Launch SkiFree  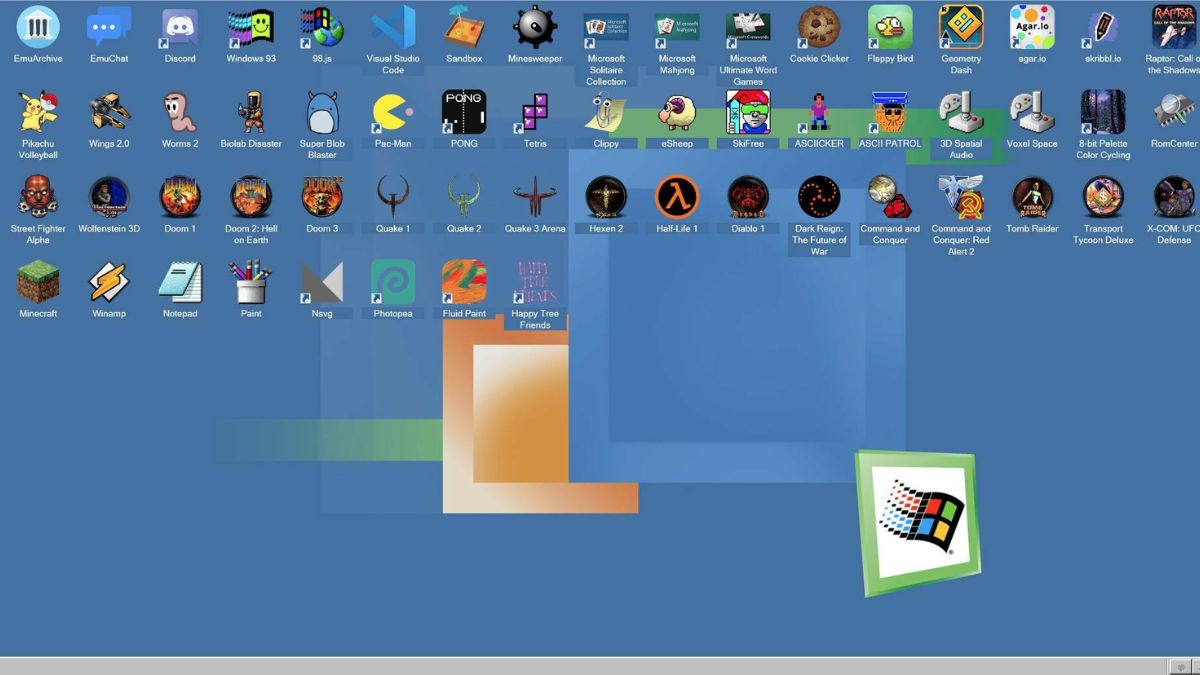tap(748, 112)
